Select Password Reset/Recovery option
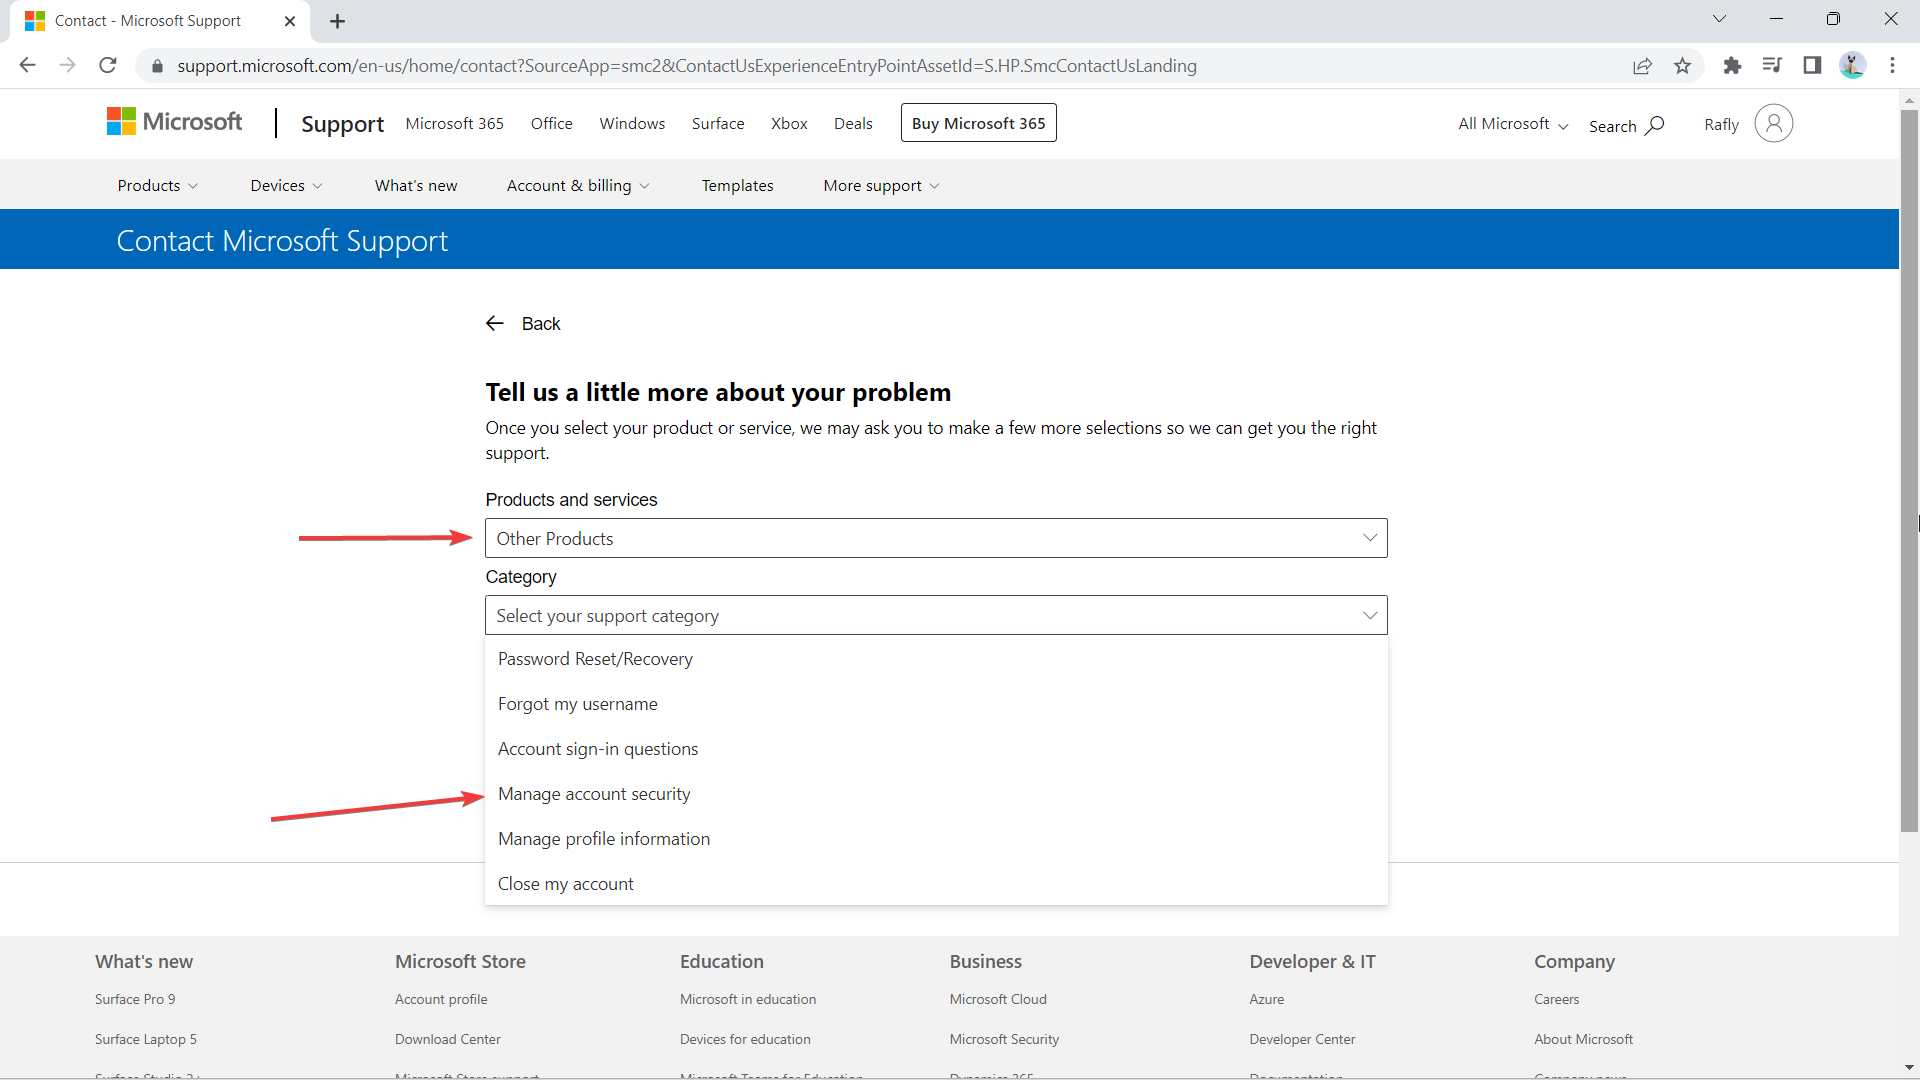This screenshot has width=1920, height=1080. point(936,659)
